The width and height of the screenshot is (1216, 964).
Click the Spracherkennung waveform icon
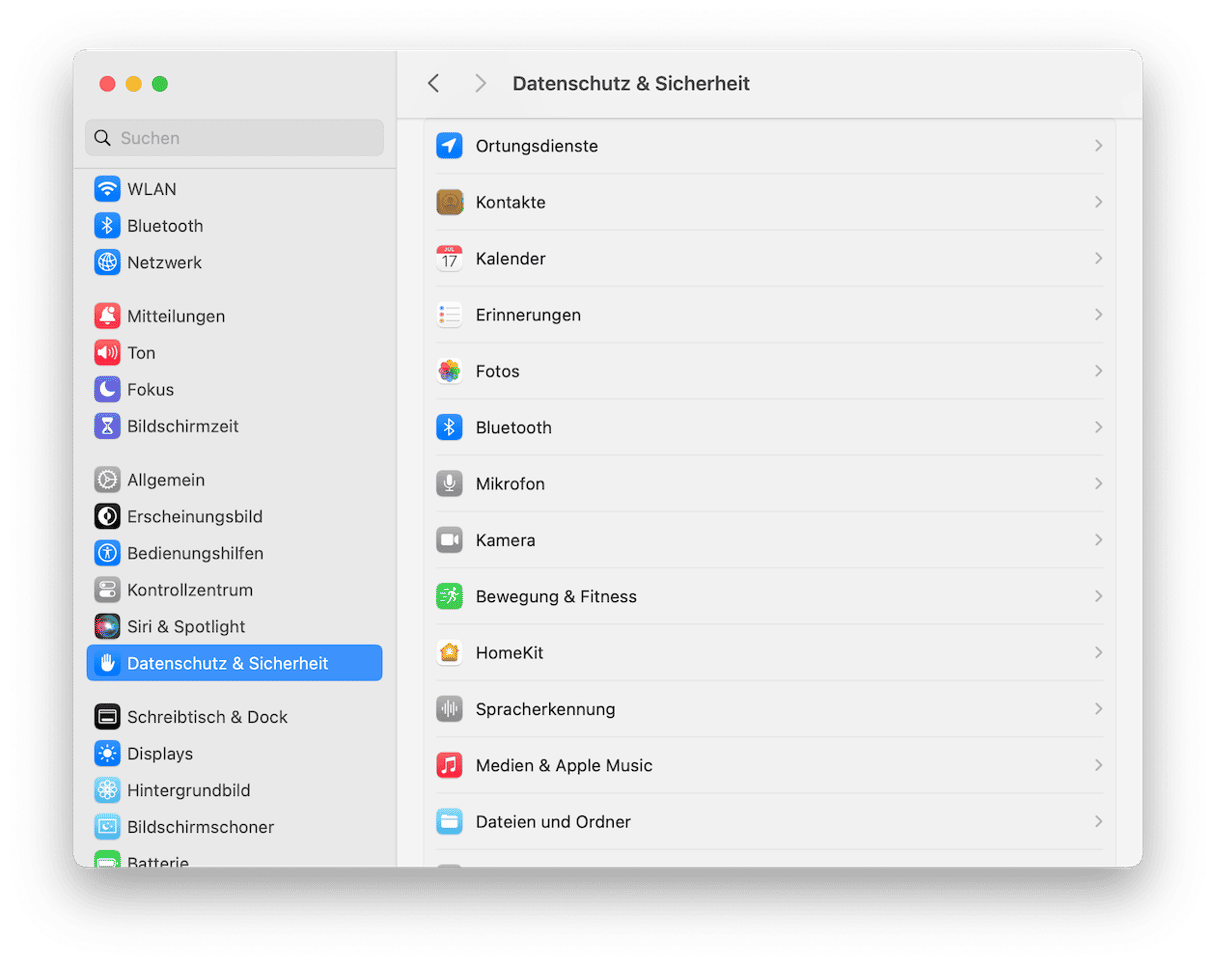[449, 709]
